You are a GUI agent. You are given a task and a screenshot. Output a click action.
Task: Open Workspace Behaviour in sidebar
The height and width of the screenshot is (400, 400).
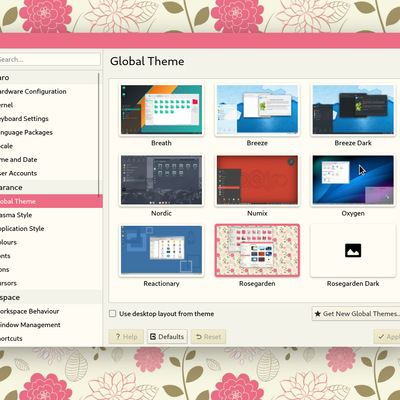51,311
